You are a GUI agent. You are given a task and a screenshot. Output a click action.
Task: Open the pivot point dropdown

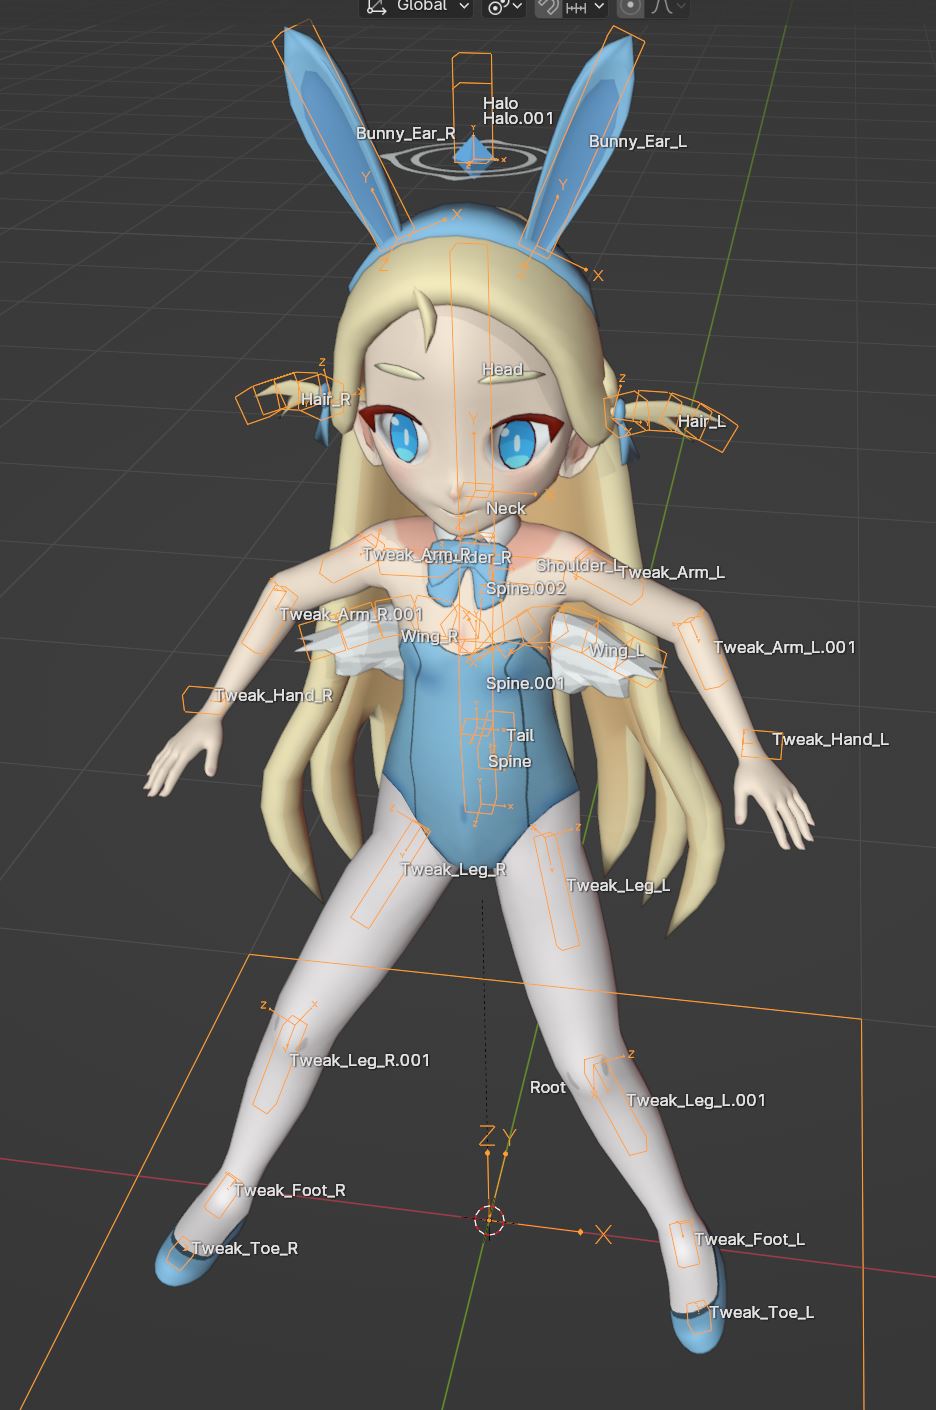tap(504, 7)
